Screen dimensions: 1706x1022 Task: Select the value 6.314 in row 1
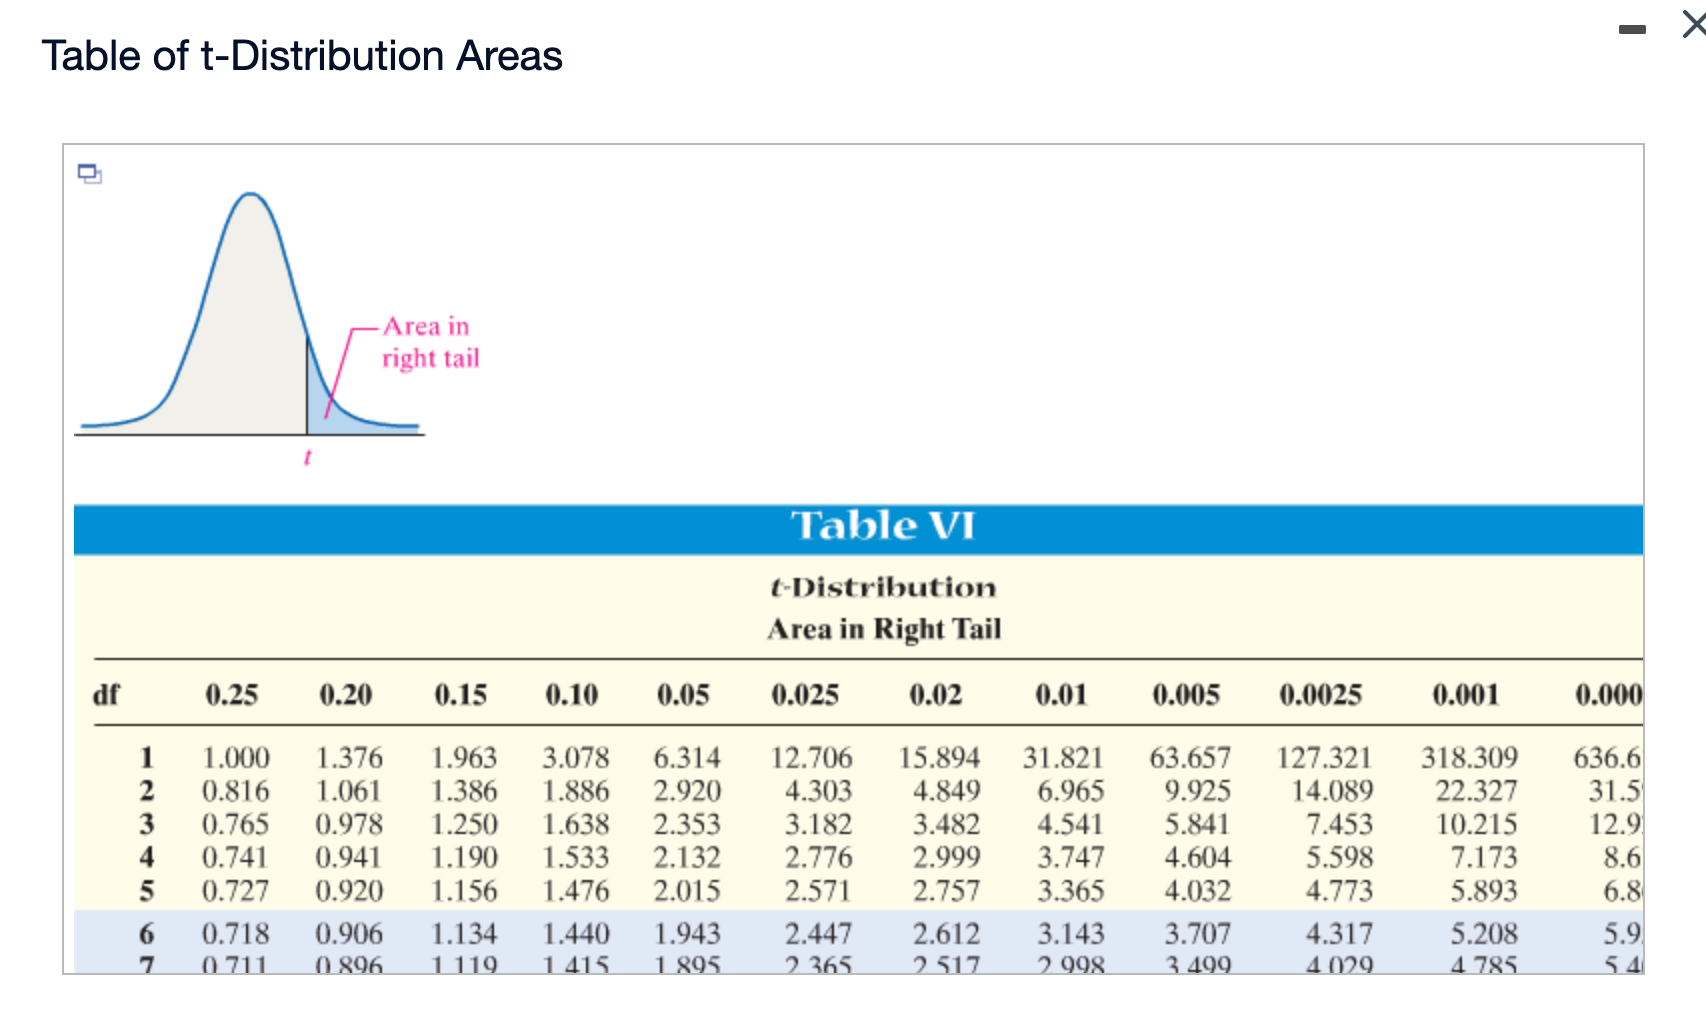tap(687, 758)
